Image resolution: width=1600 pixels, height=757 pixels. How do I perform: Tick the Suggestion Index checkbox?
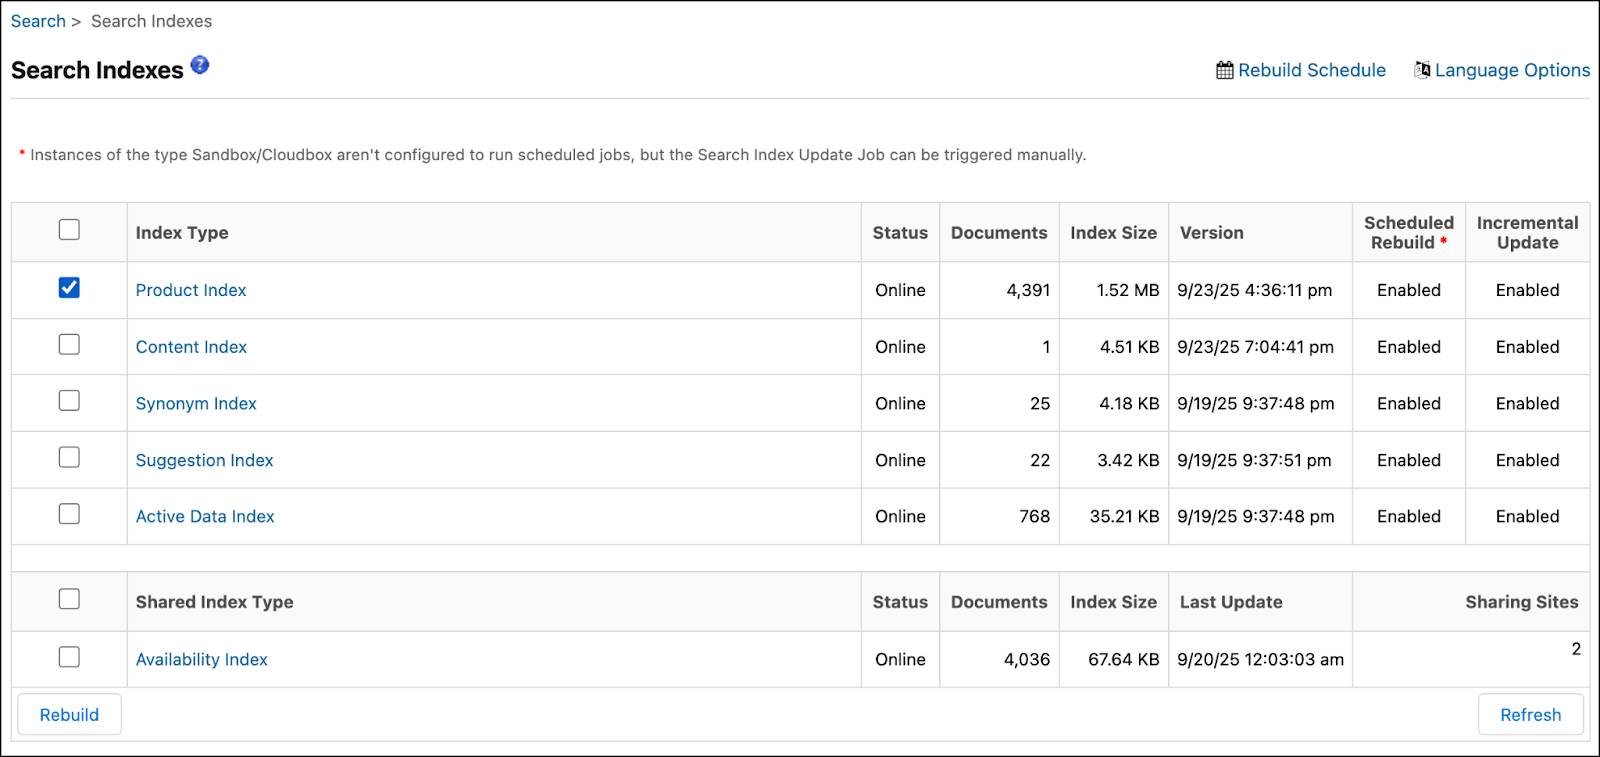click(x=69, y=458)
